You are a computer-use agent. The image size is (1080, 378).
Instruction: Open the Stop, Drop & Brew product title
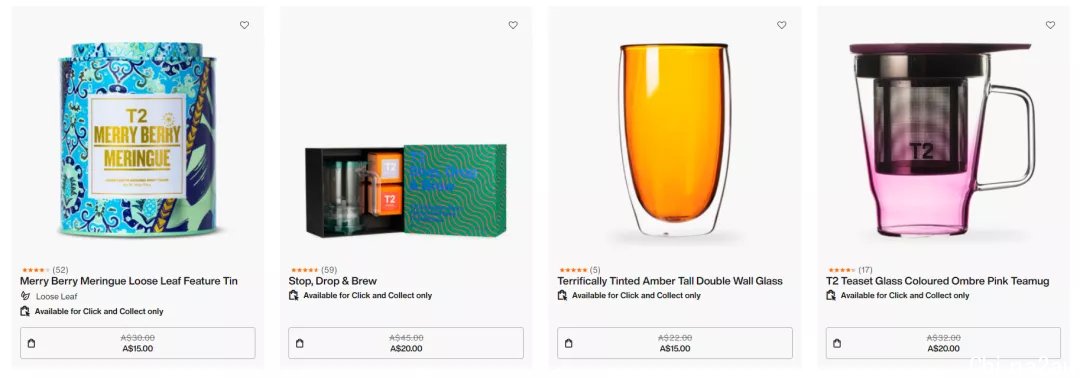point(333,281)
